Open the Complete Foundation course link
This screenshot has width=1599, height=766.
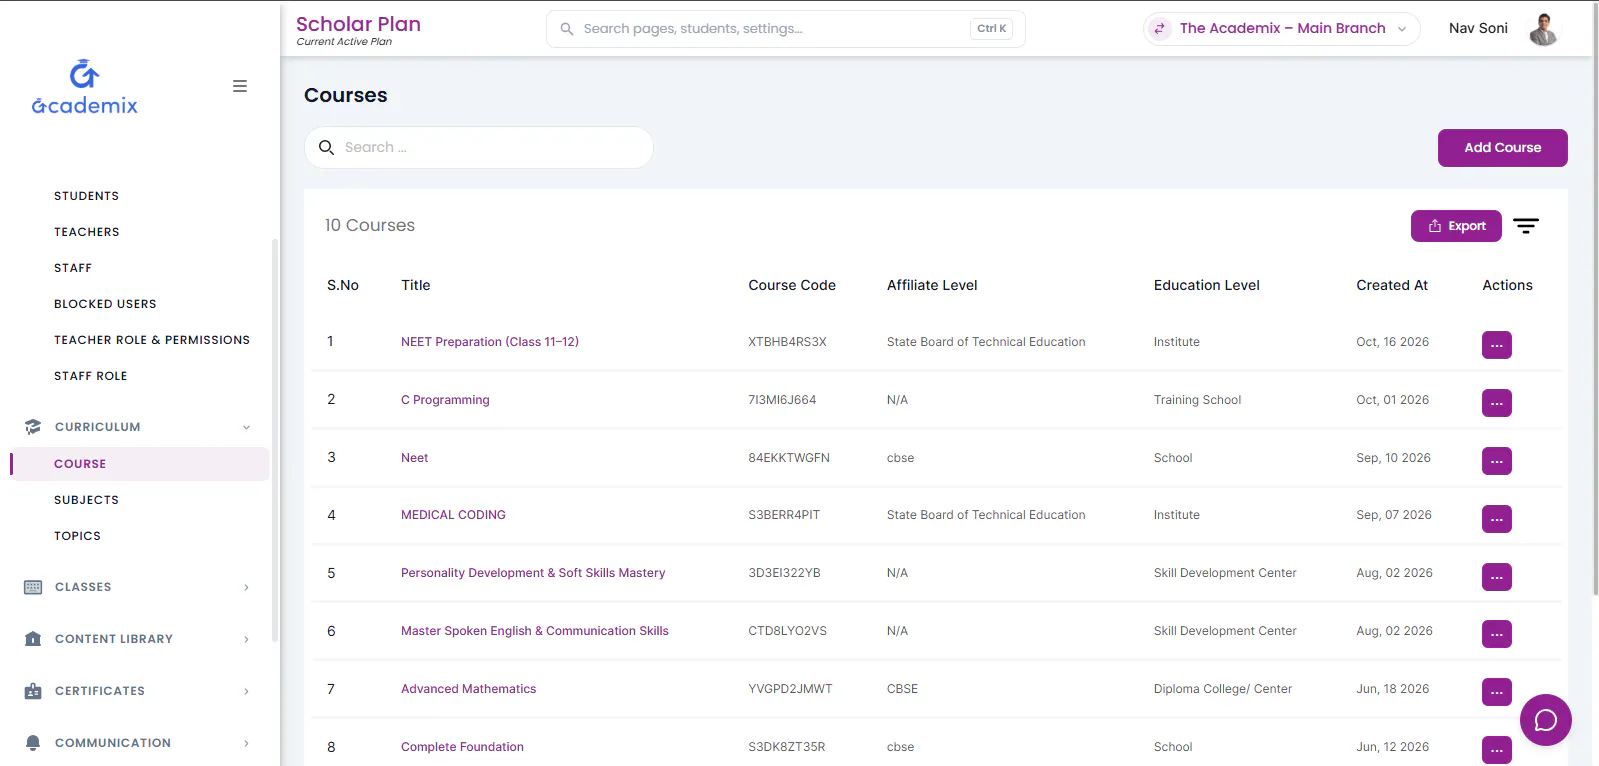462,747
